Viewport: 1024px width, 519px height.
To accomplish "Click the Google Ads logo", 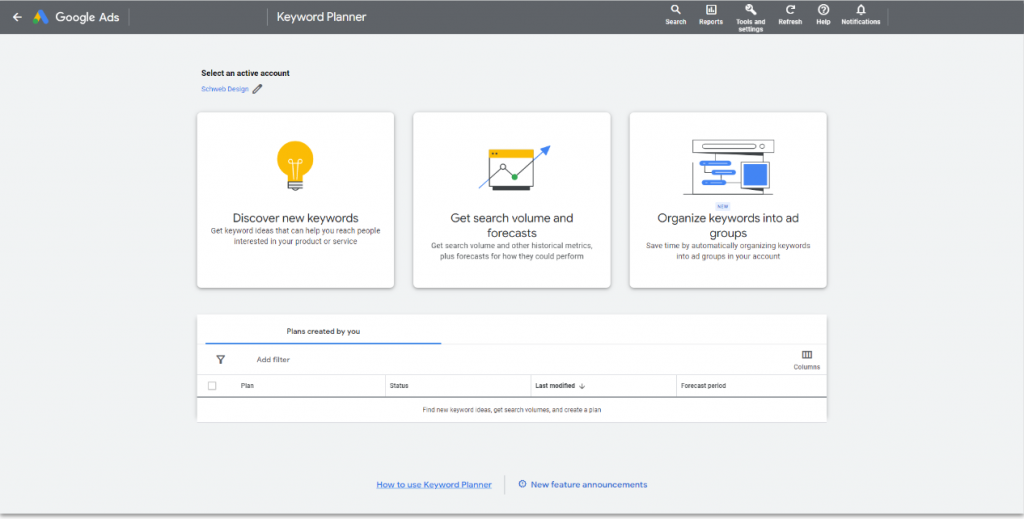I will click(x=41, y=17).
